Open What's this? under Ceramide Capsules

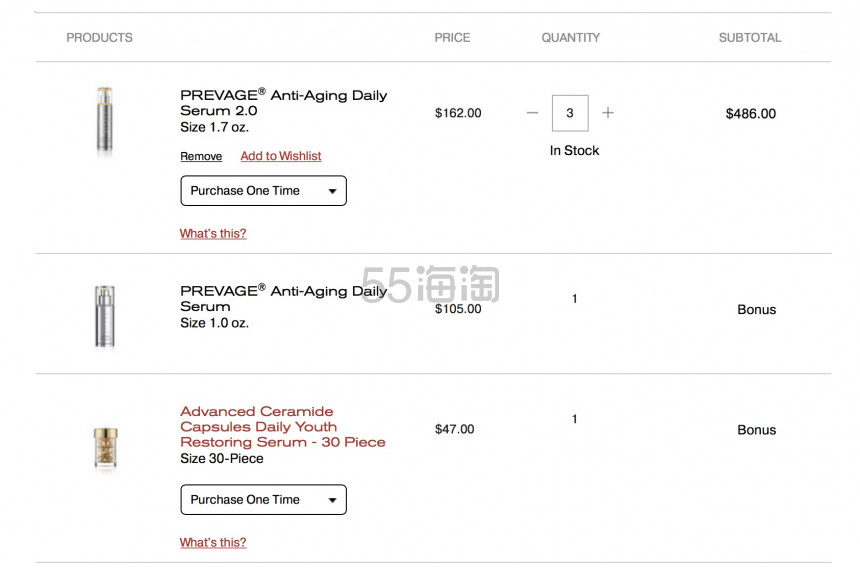click(213, 542)
